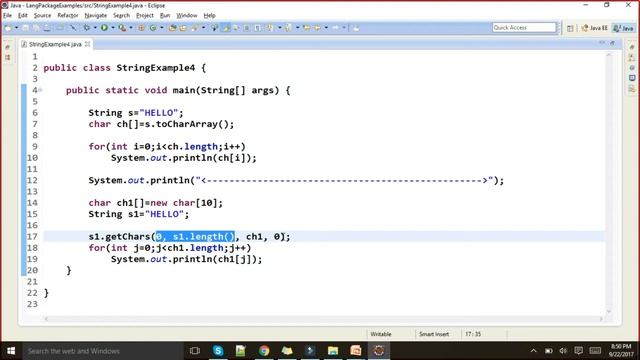
Task: Click the Save toolbar icon
Action: (26, 28)
